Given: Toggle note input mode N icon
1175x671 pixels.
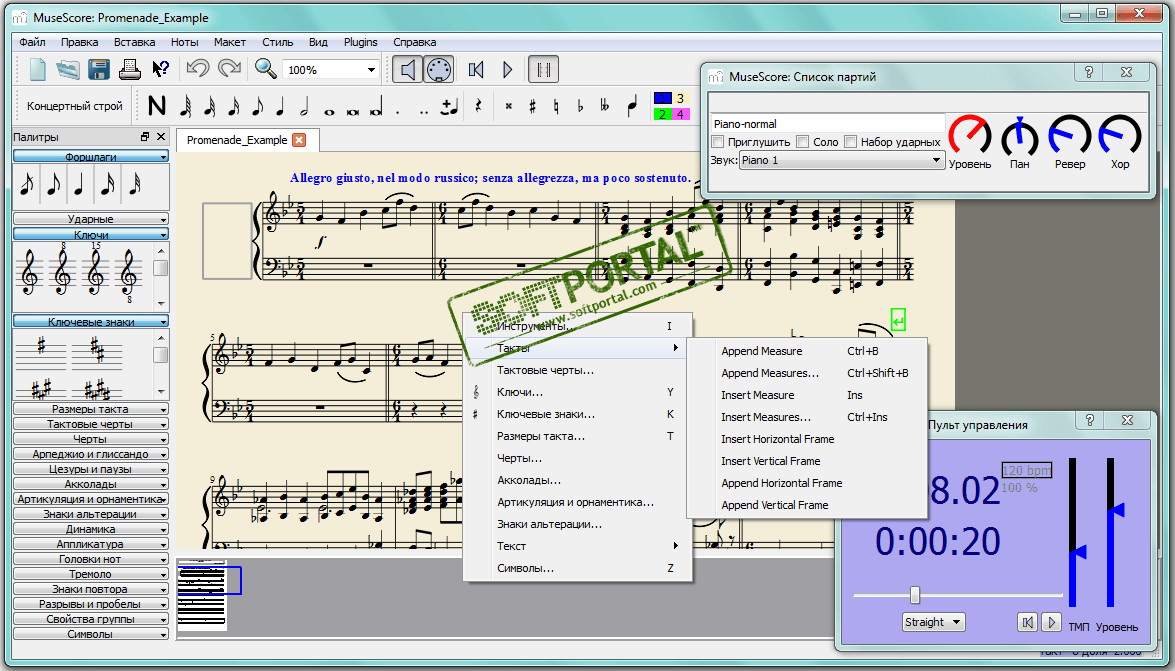Looking at the screenshot, I should tap(157, 105).
